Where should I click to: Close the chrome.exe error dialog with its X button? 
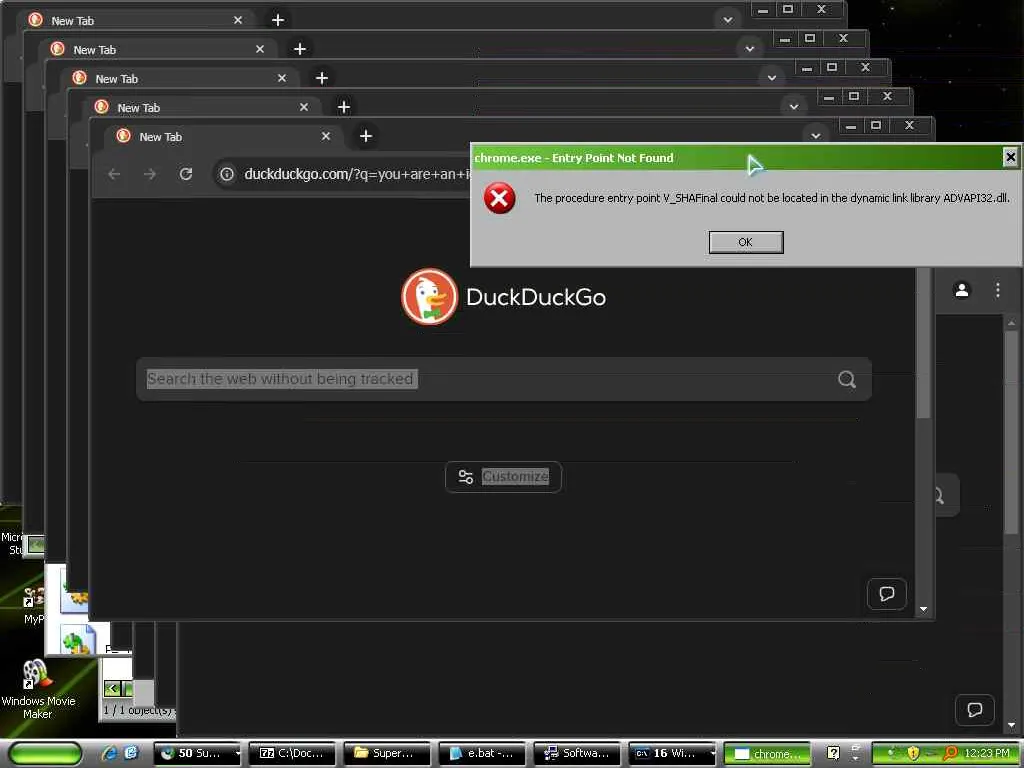(1010, 157)
